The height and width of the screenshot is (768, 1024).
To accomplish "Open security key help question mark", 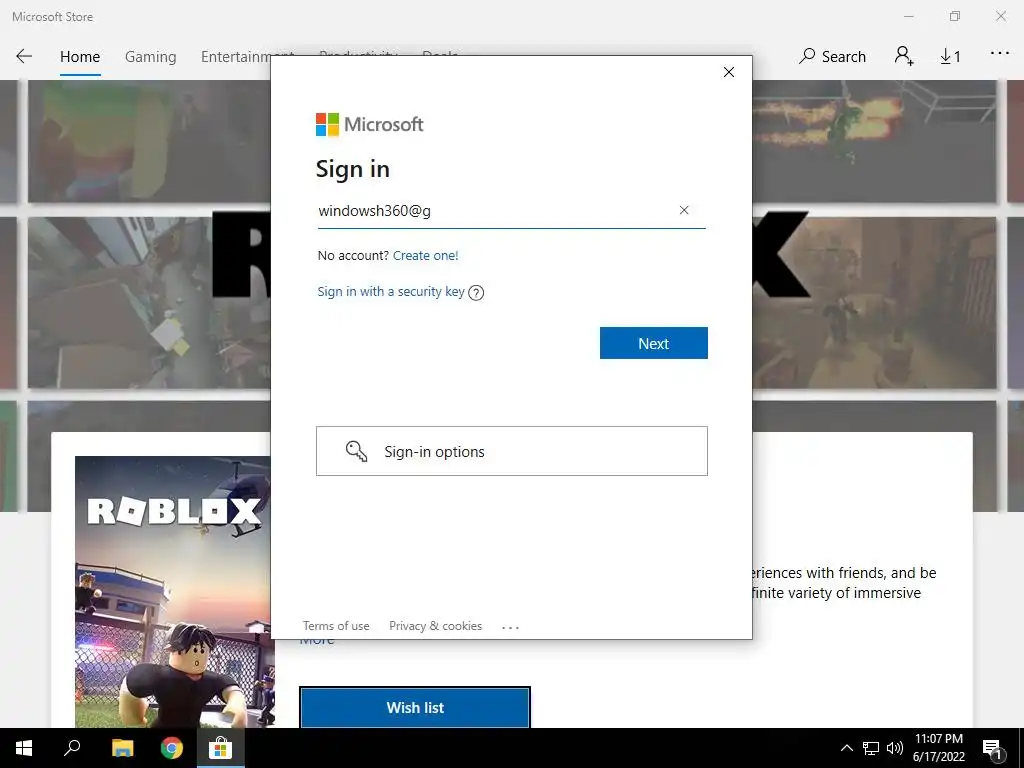I will (476, 293).
